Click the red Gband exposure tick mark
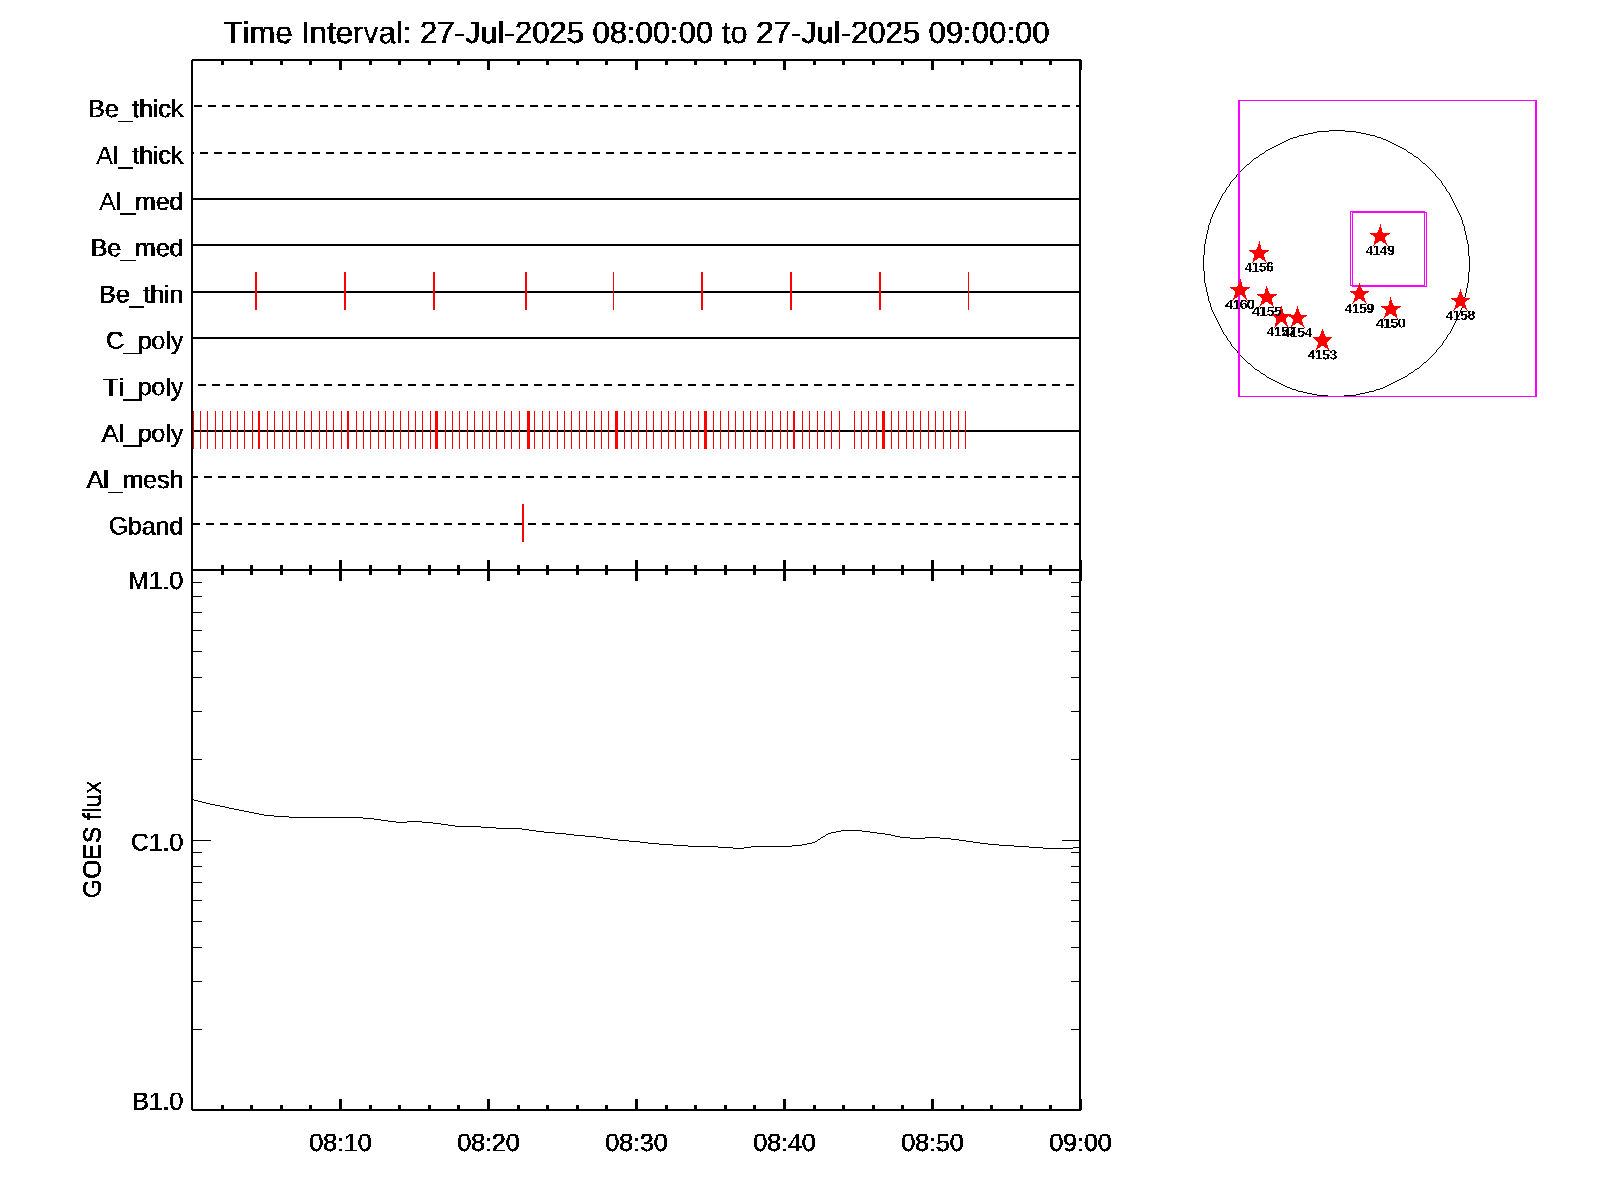Viewport: 1600px width, 1200px height. (522, 523)
